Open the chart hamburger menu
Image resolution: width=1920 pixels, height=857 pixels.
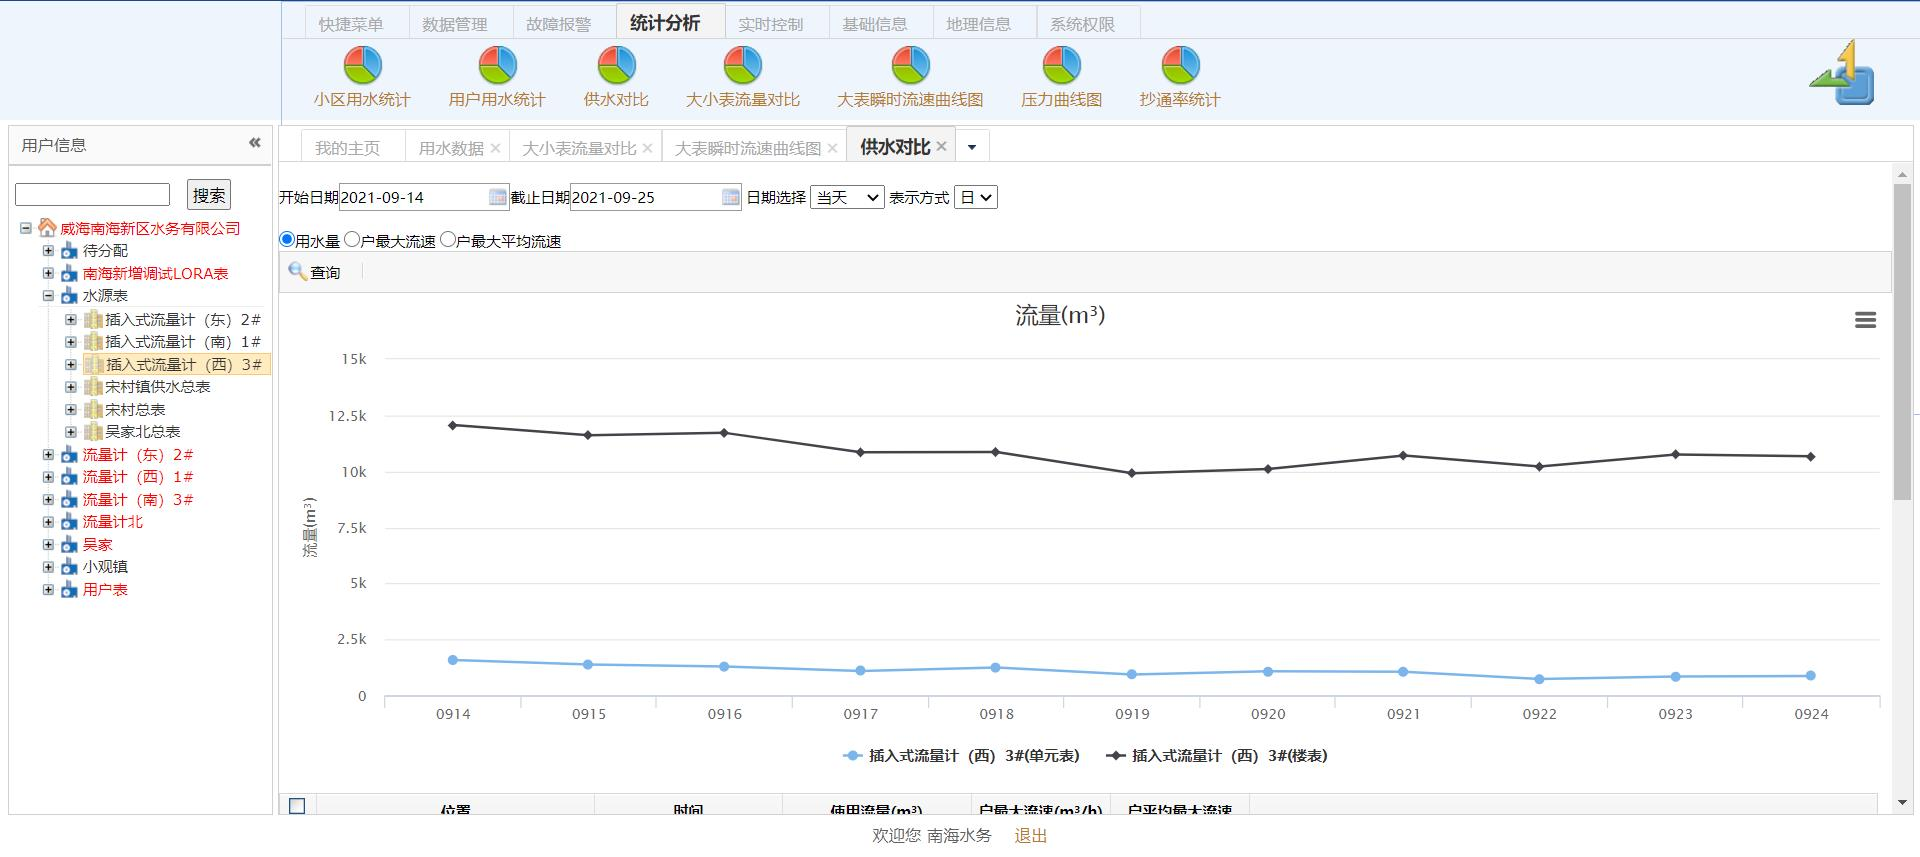click(1865, 320)
